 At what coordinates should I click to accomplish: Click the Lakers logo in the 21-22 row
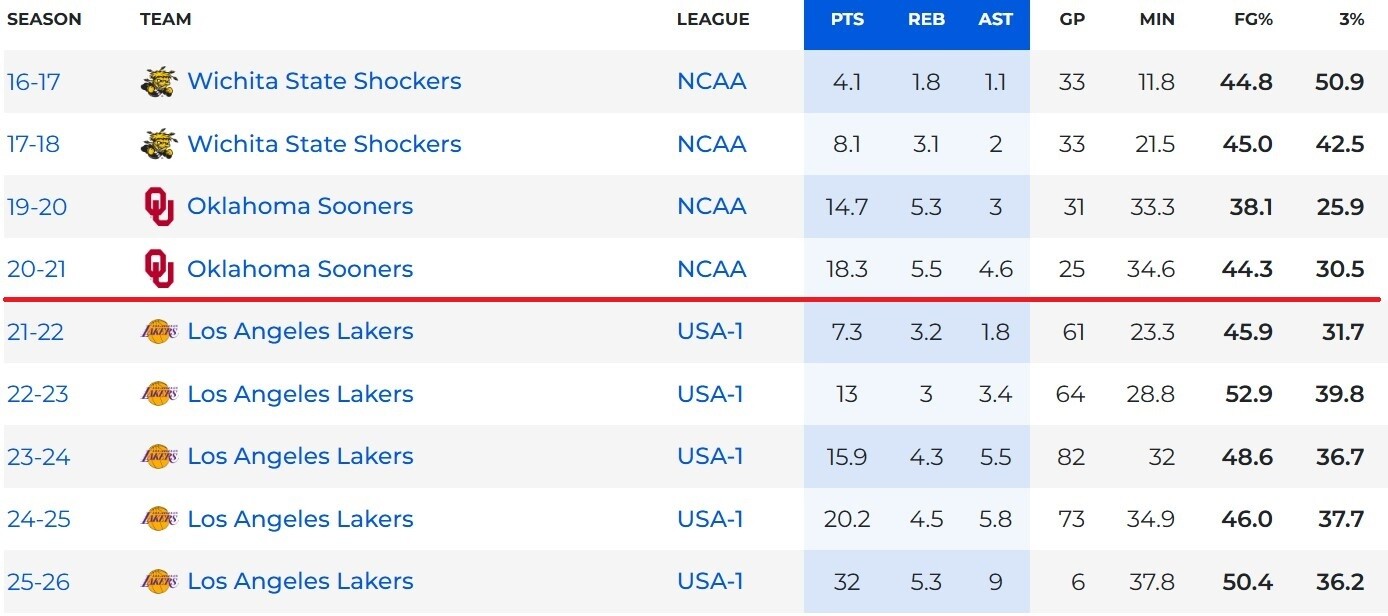tap(159, 331)
